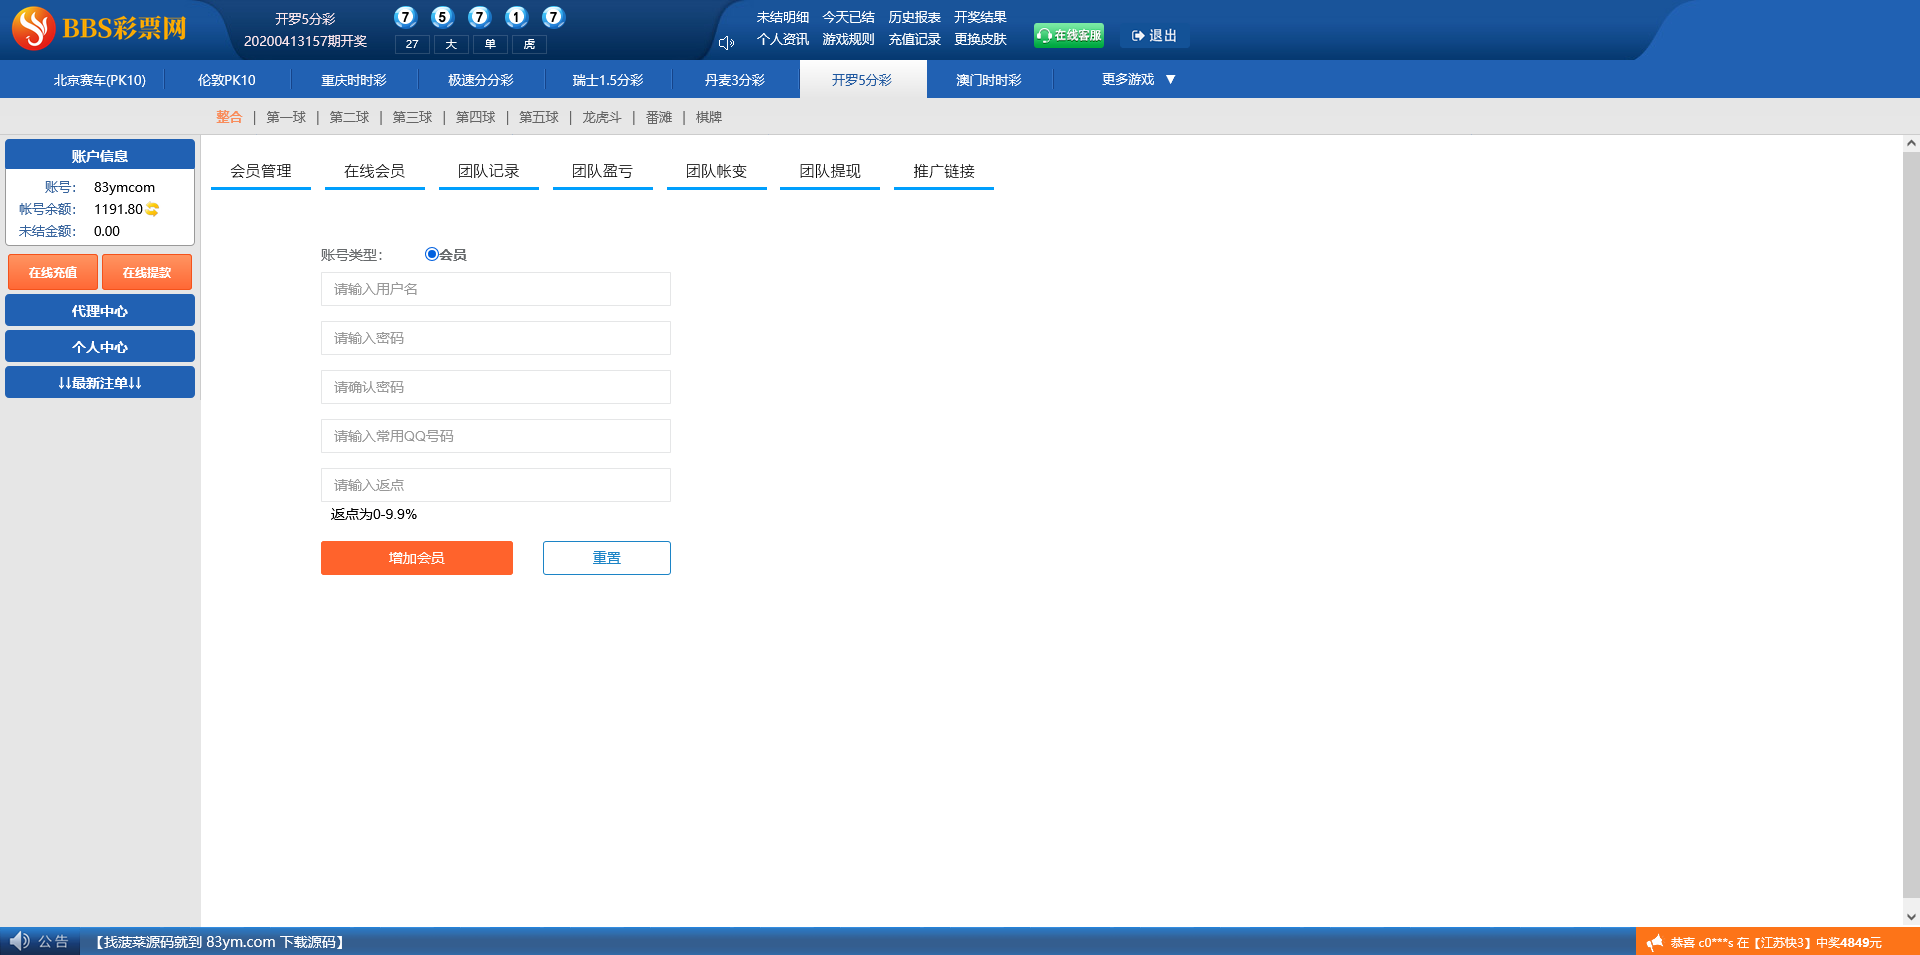Screen dimensions: 1920x955
Task: Click the 在线充值 deposit button
Action: (x=53, y=272)
